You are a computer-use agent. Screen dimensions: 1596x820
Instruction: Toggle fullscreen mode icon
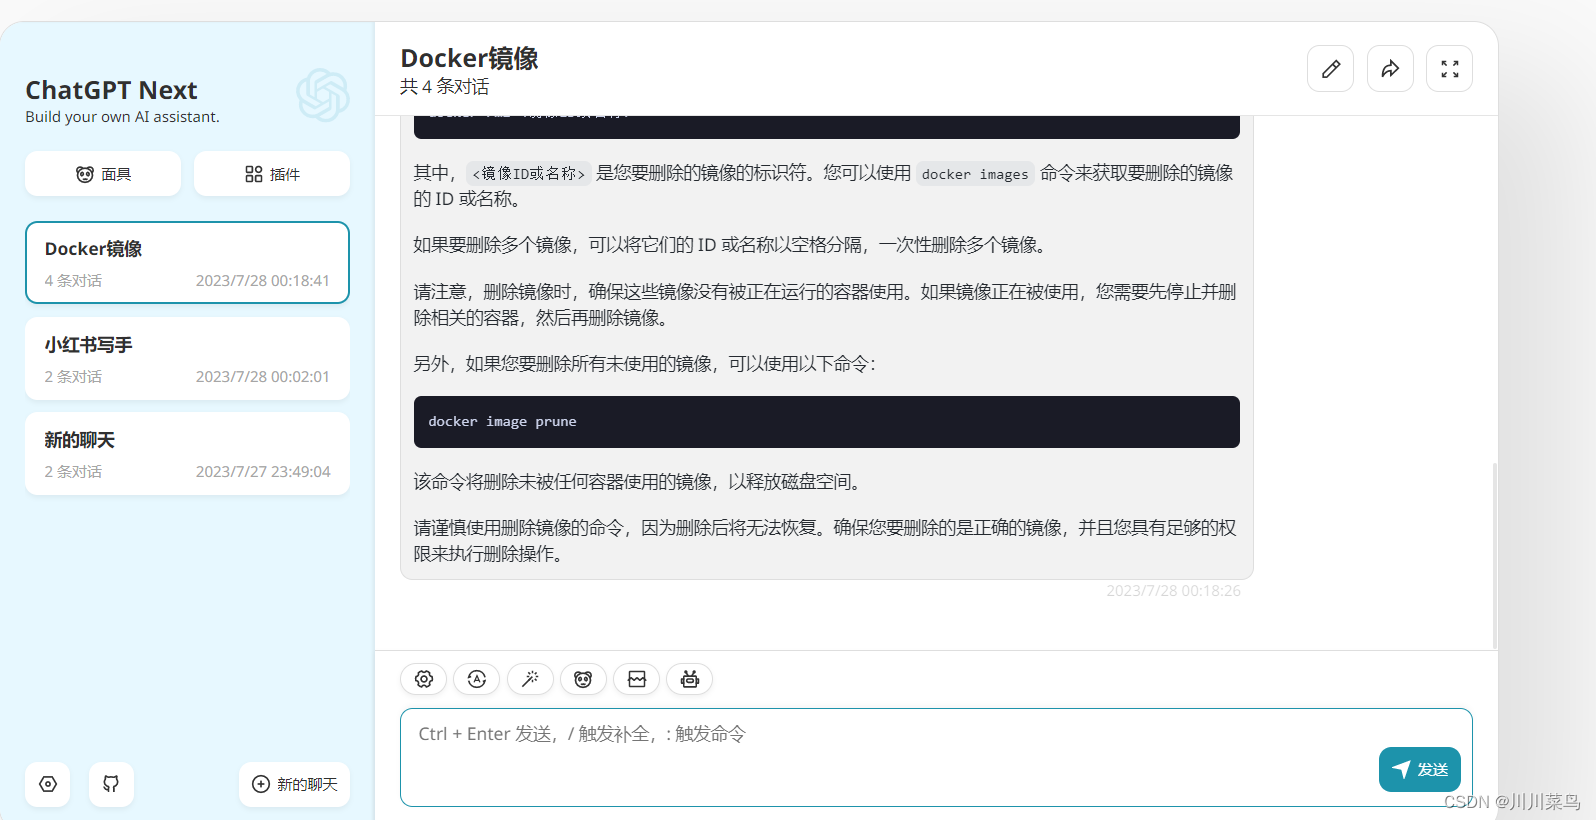pos(1449,69)
